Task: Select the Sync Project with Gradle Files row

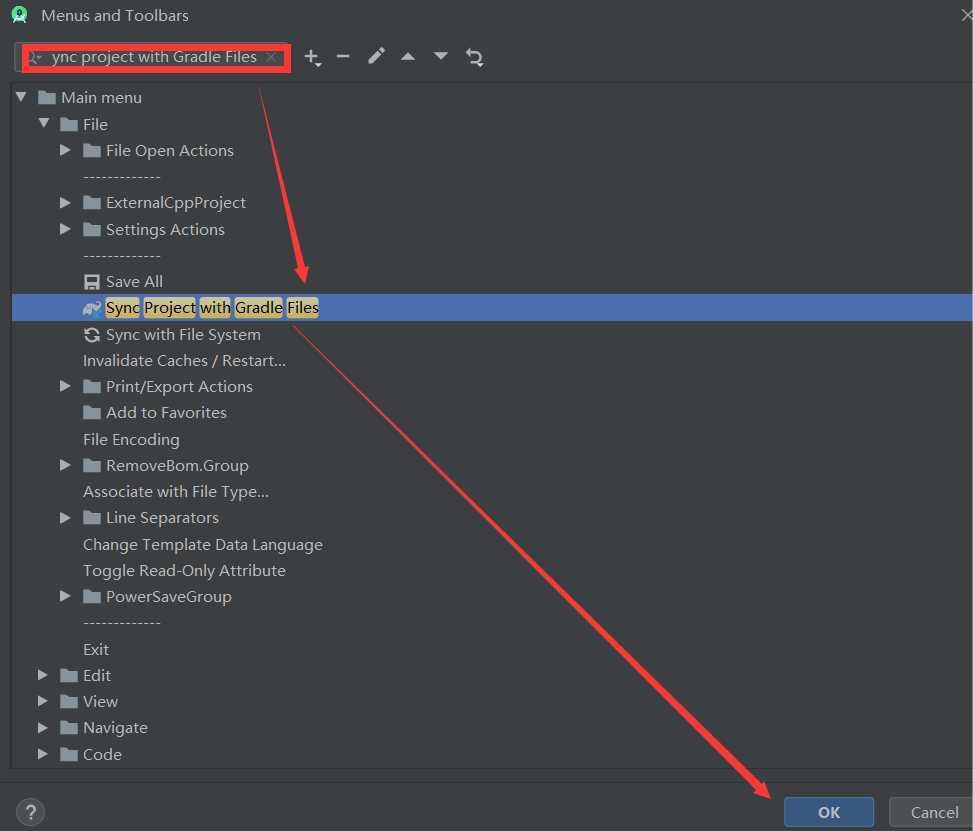Action: (x=492, y=308)
